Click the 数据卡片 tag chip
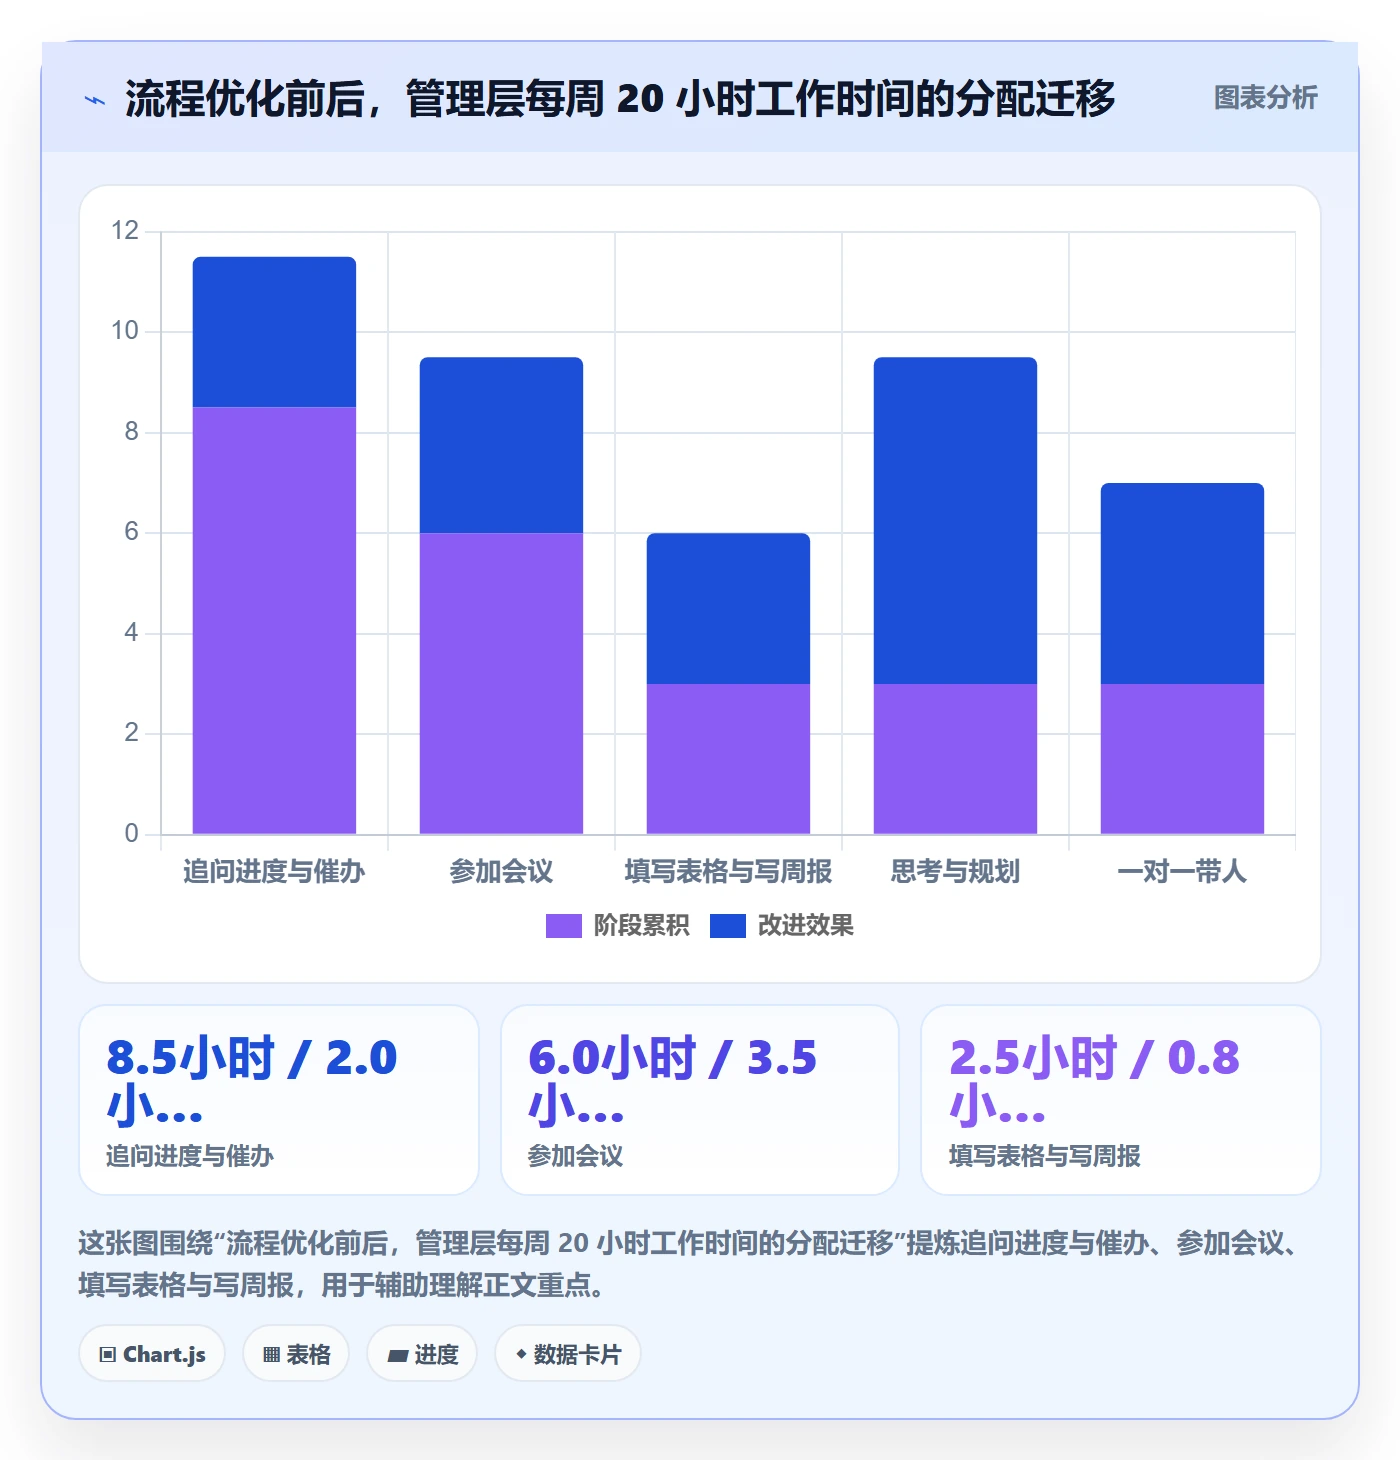 pos(568,1354)
